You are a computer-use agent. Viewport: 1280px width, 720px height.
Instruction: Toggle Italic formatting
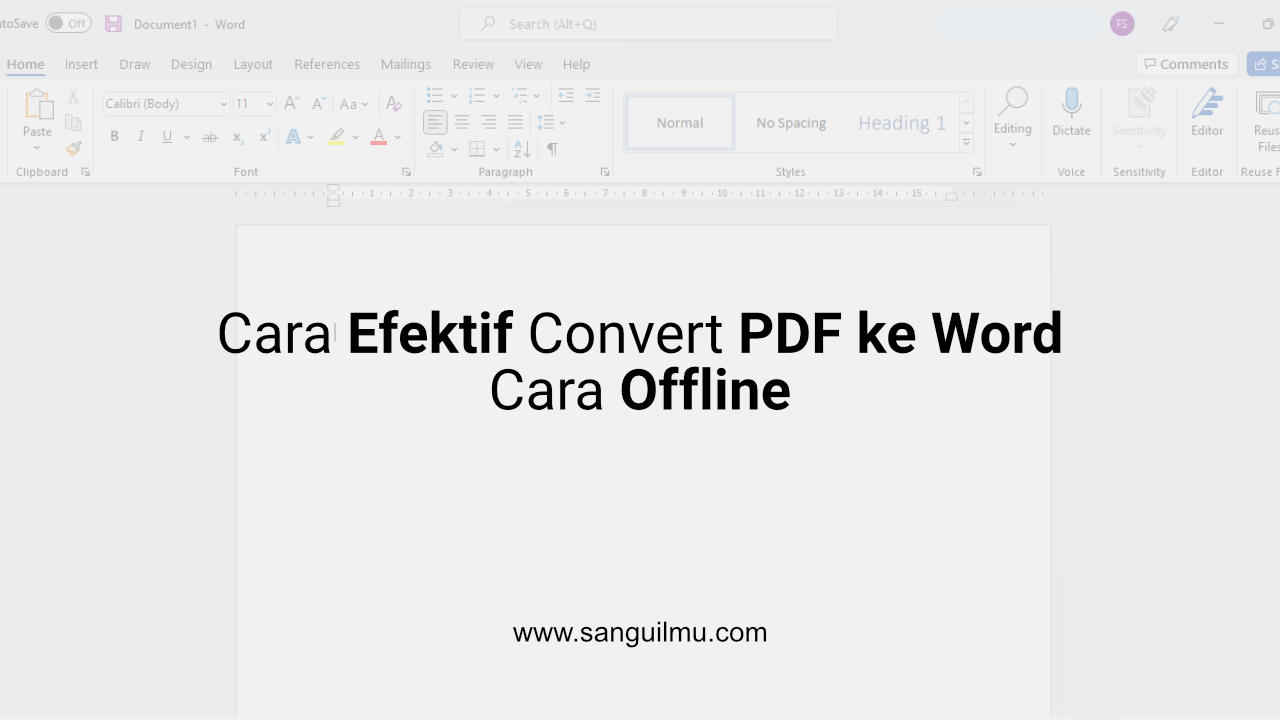point(140,137)
